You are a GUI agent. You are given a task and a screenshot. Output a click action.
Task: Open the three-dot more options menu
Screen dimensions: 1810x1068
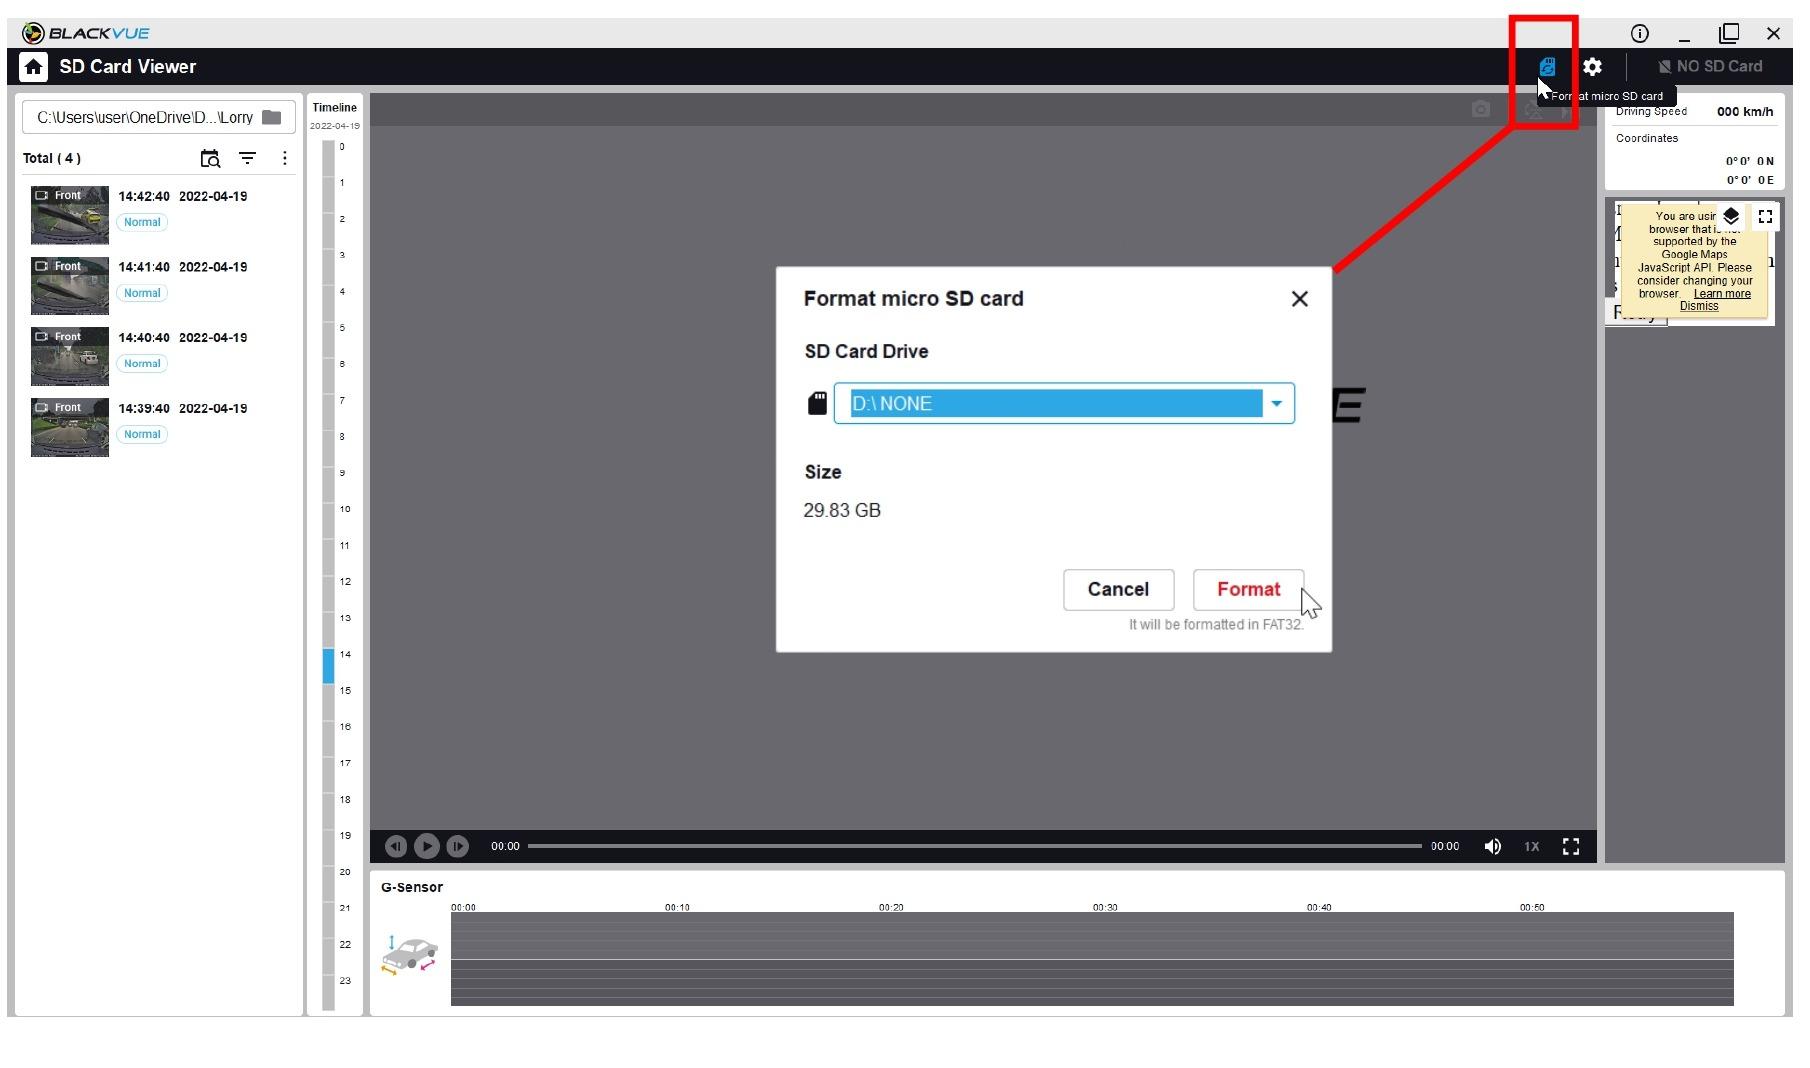click(285, 158)
